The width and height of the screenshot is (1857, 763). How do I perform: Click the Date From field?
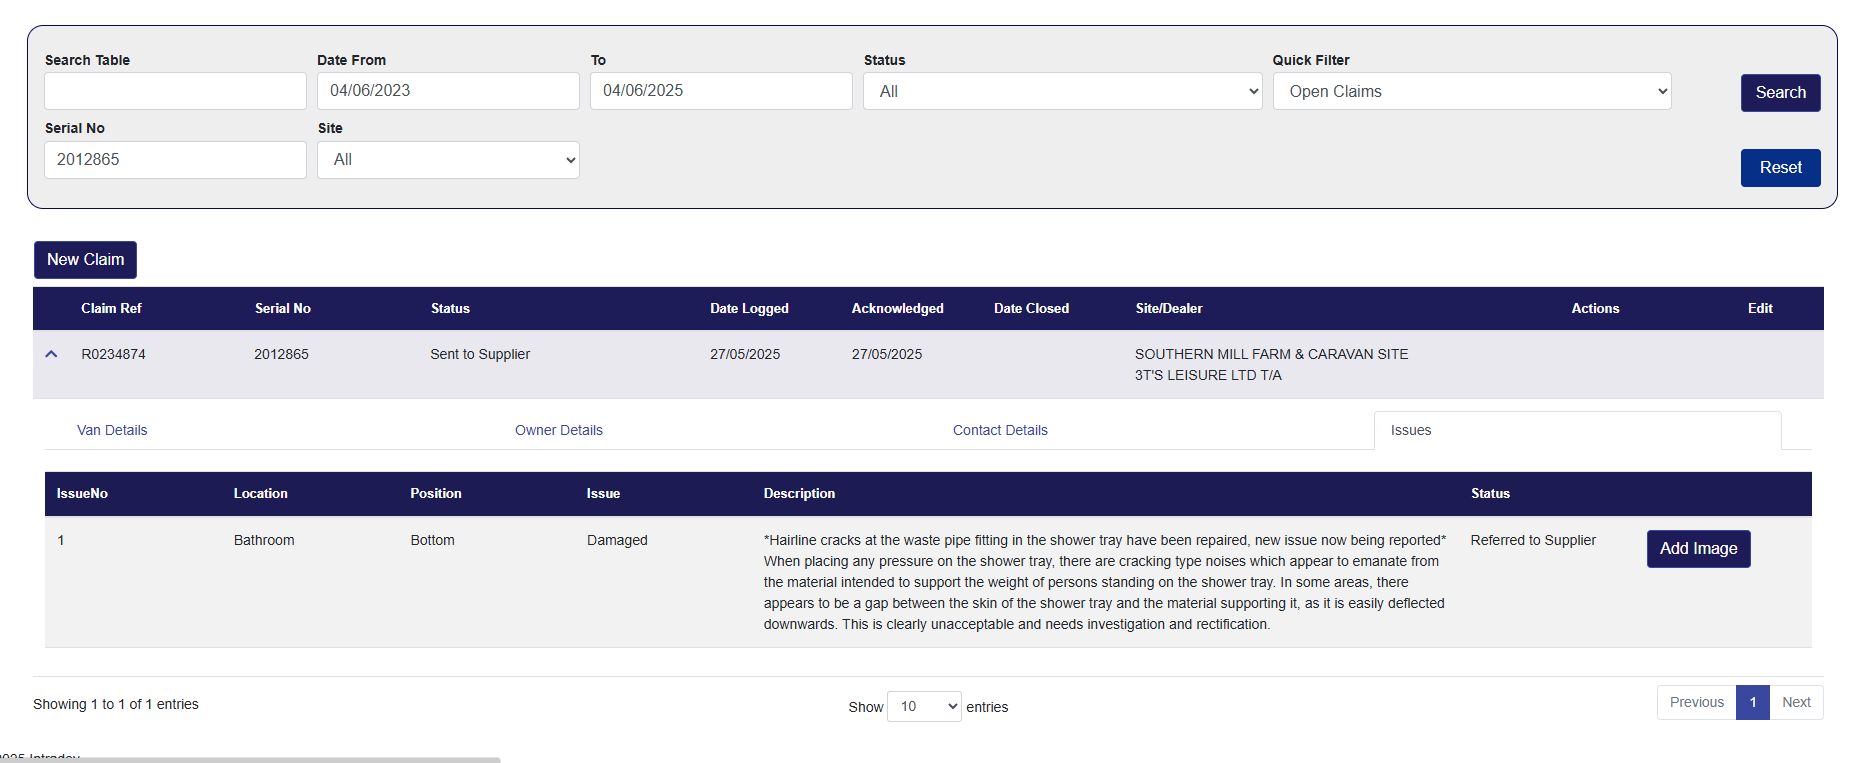click(x=448, y=91)
